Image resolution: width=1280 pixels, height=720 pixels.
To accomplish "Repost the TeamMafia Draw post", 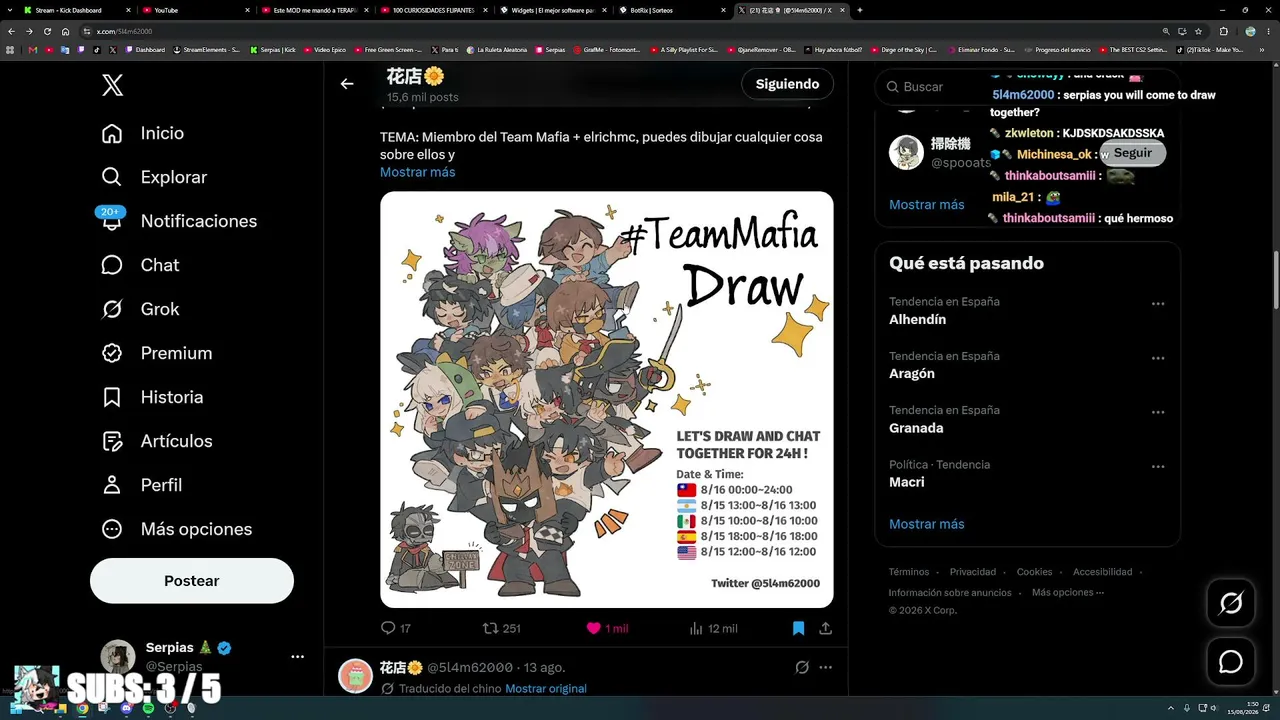I will (x=501, y=628).
